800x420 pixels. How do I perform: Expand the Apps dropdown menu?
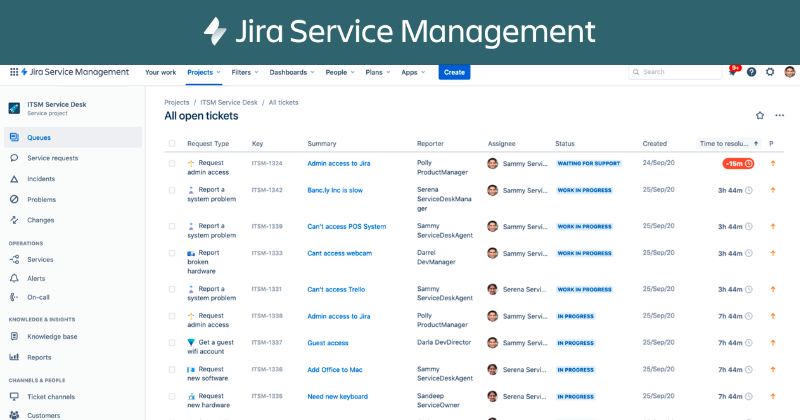[413, 72]
